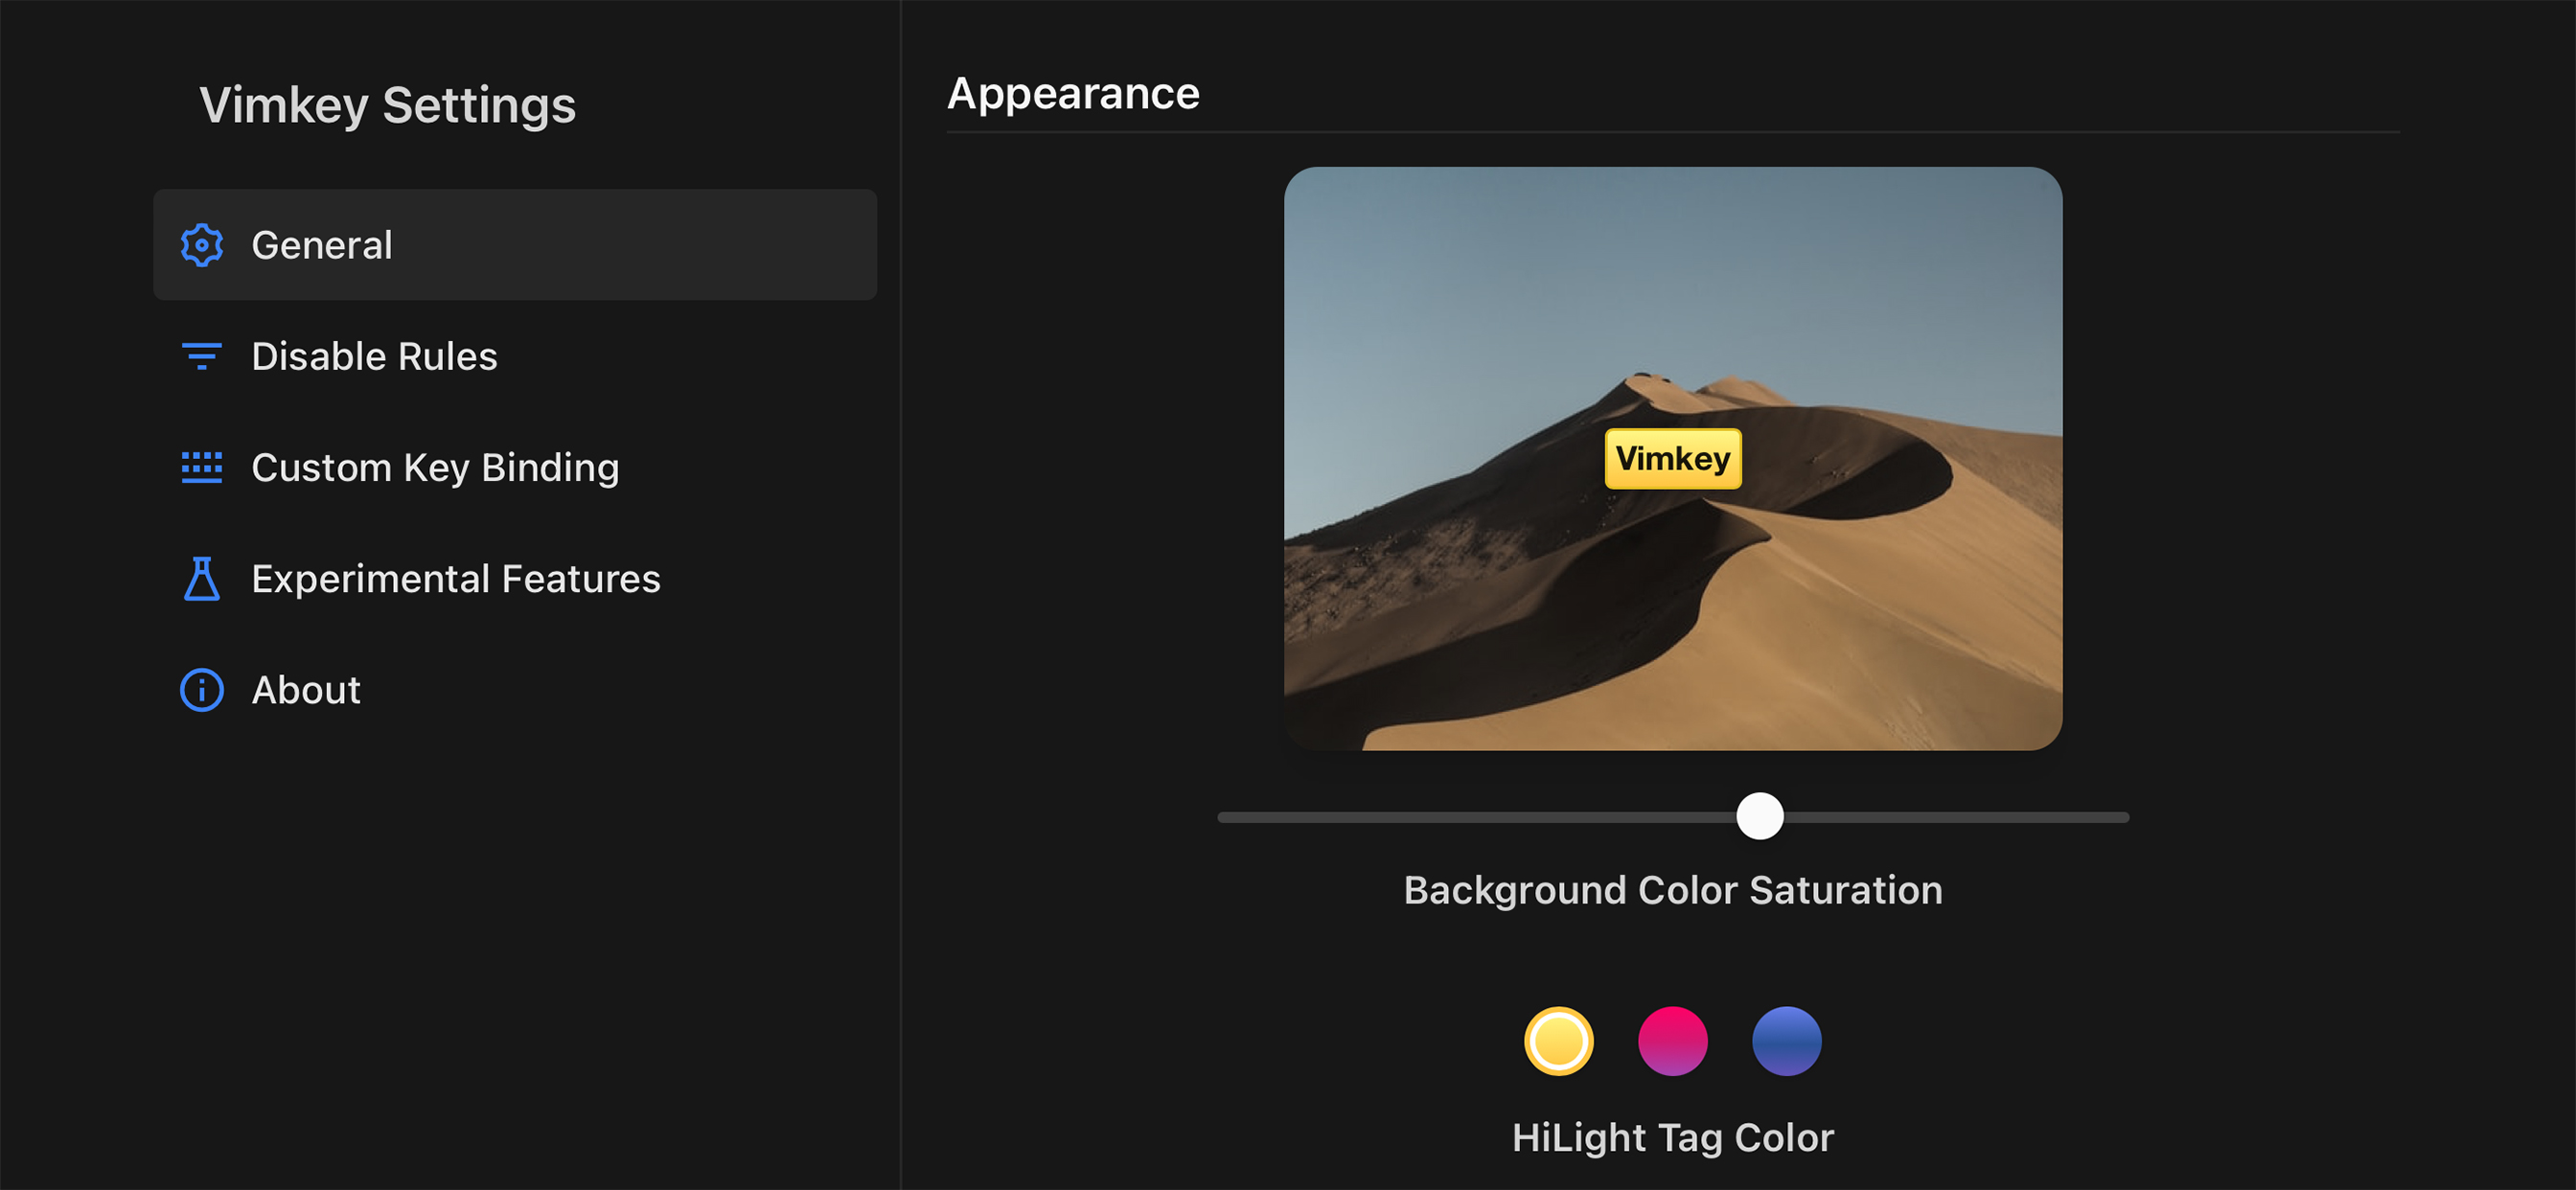Image resolution: width=2576 pixels, height=1190 pixels.
Task: Open the General settings section
Action: point(515,245)
